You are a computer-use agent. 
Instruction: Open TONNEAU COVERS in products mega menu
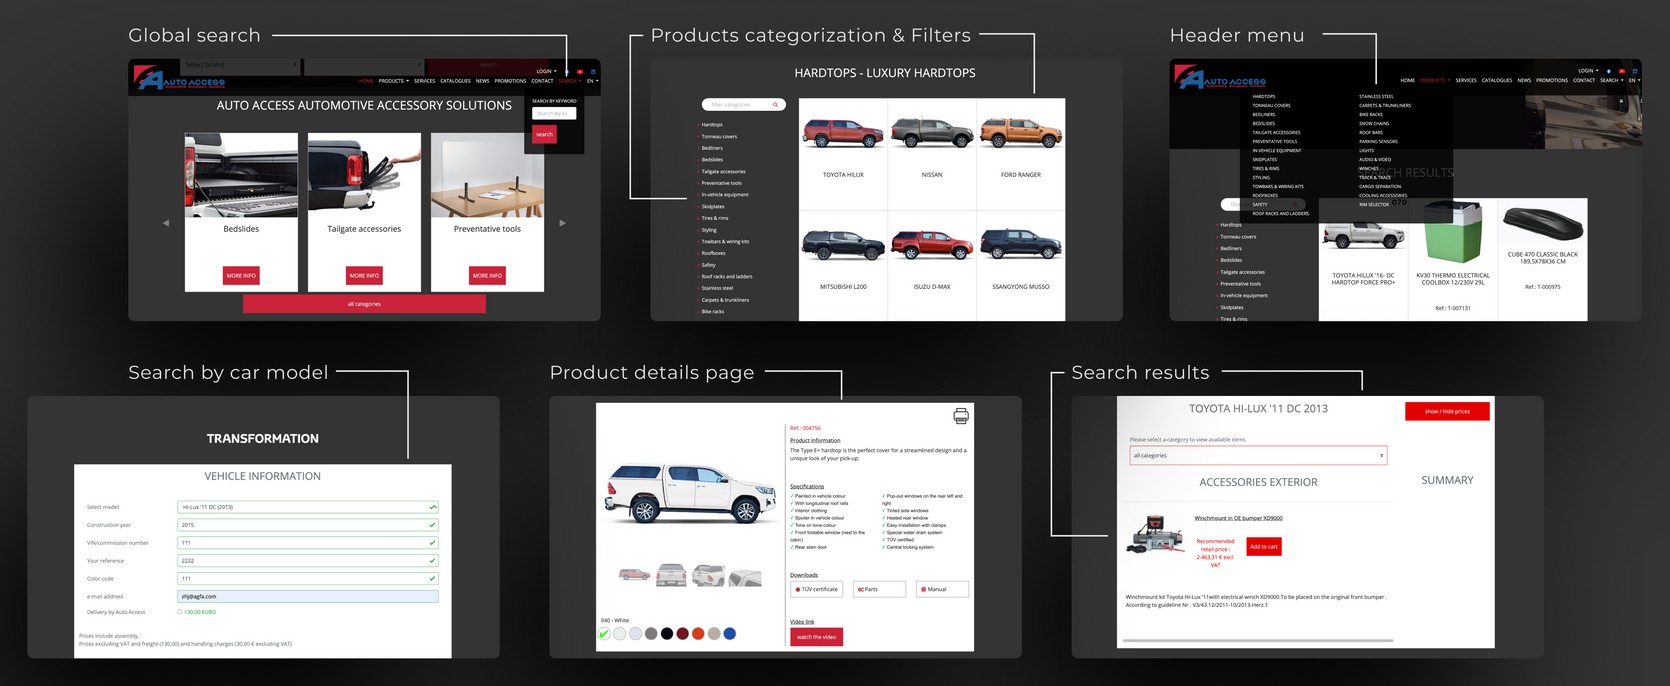(x=1271, y=105)
